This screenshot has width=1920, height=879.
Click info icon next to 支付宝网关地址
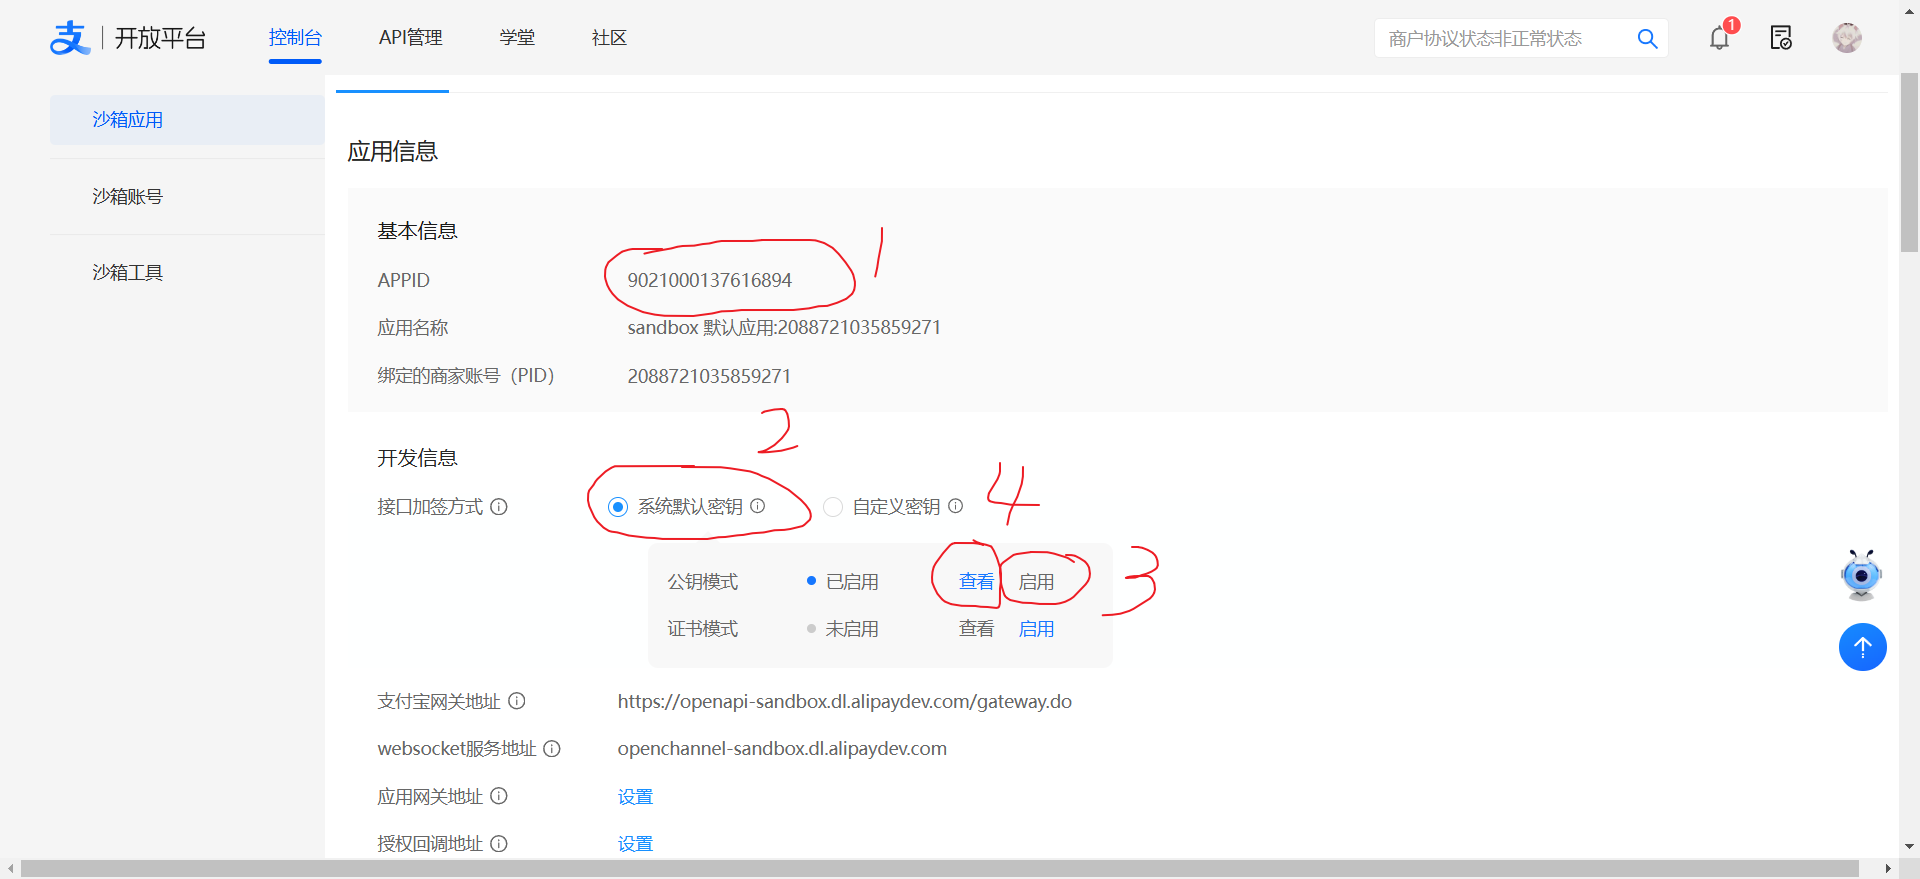(517, 701)
